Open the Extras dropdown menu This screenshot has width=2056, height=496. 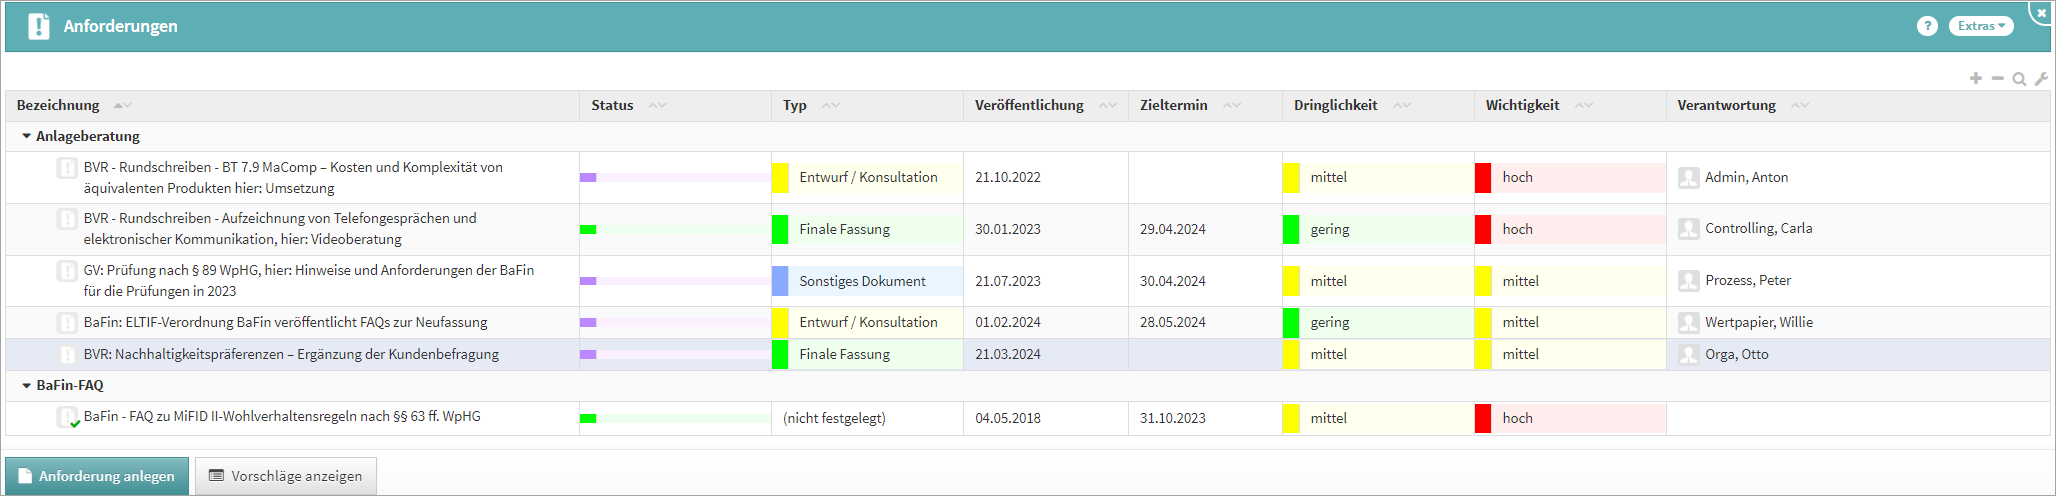pos(1981,26)
